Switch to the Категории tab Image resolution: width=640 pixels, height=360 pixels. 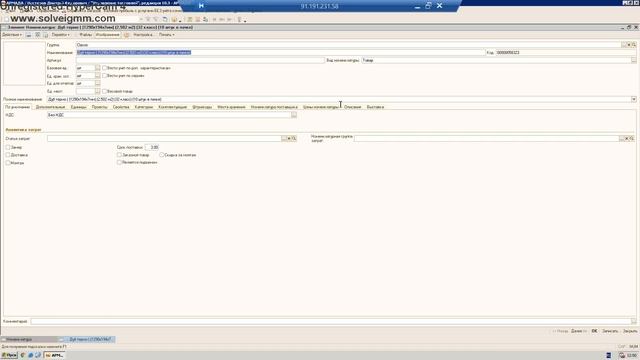[x=144, y=107]
